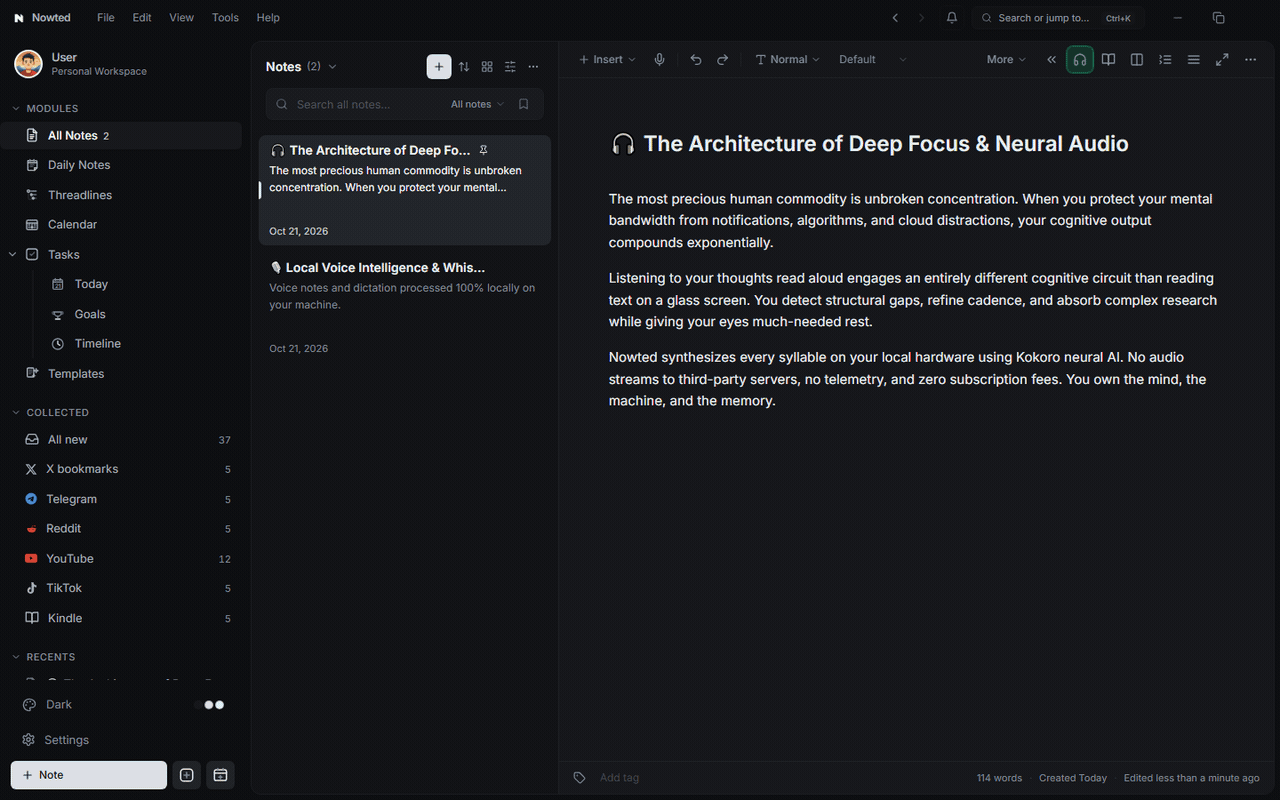Open notes list filter sliders icon

pos(510,67)
